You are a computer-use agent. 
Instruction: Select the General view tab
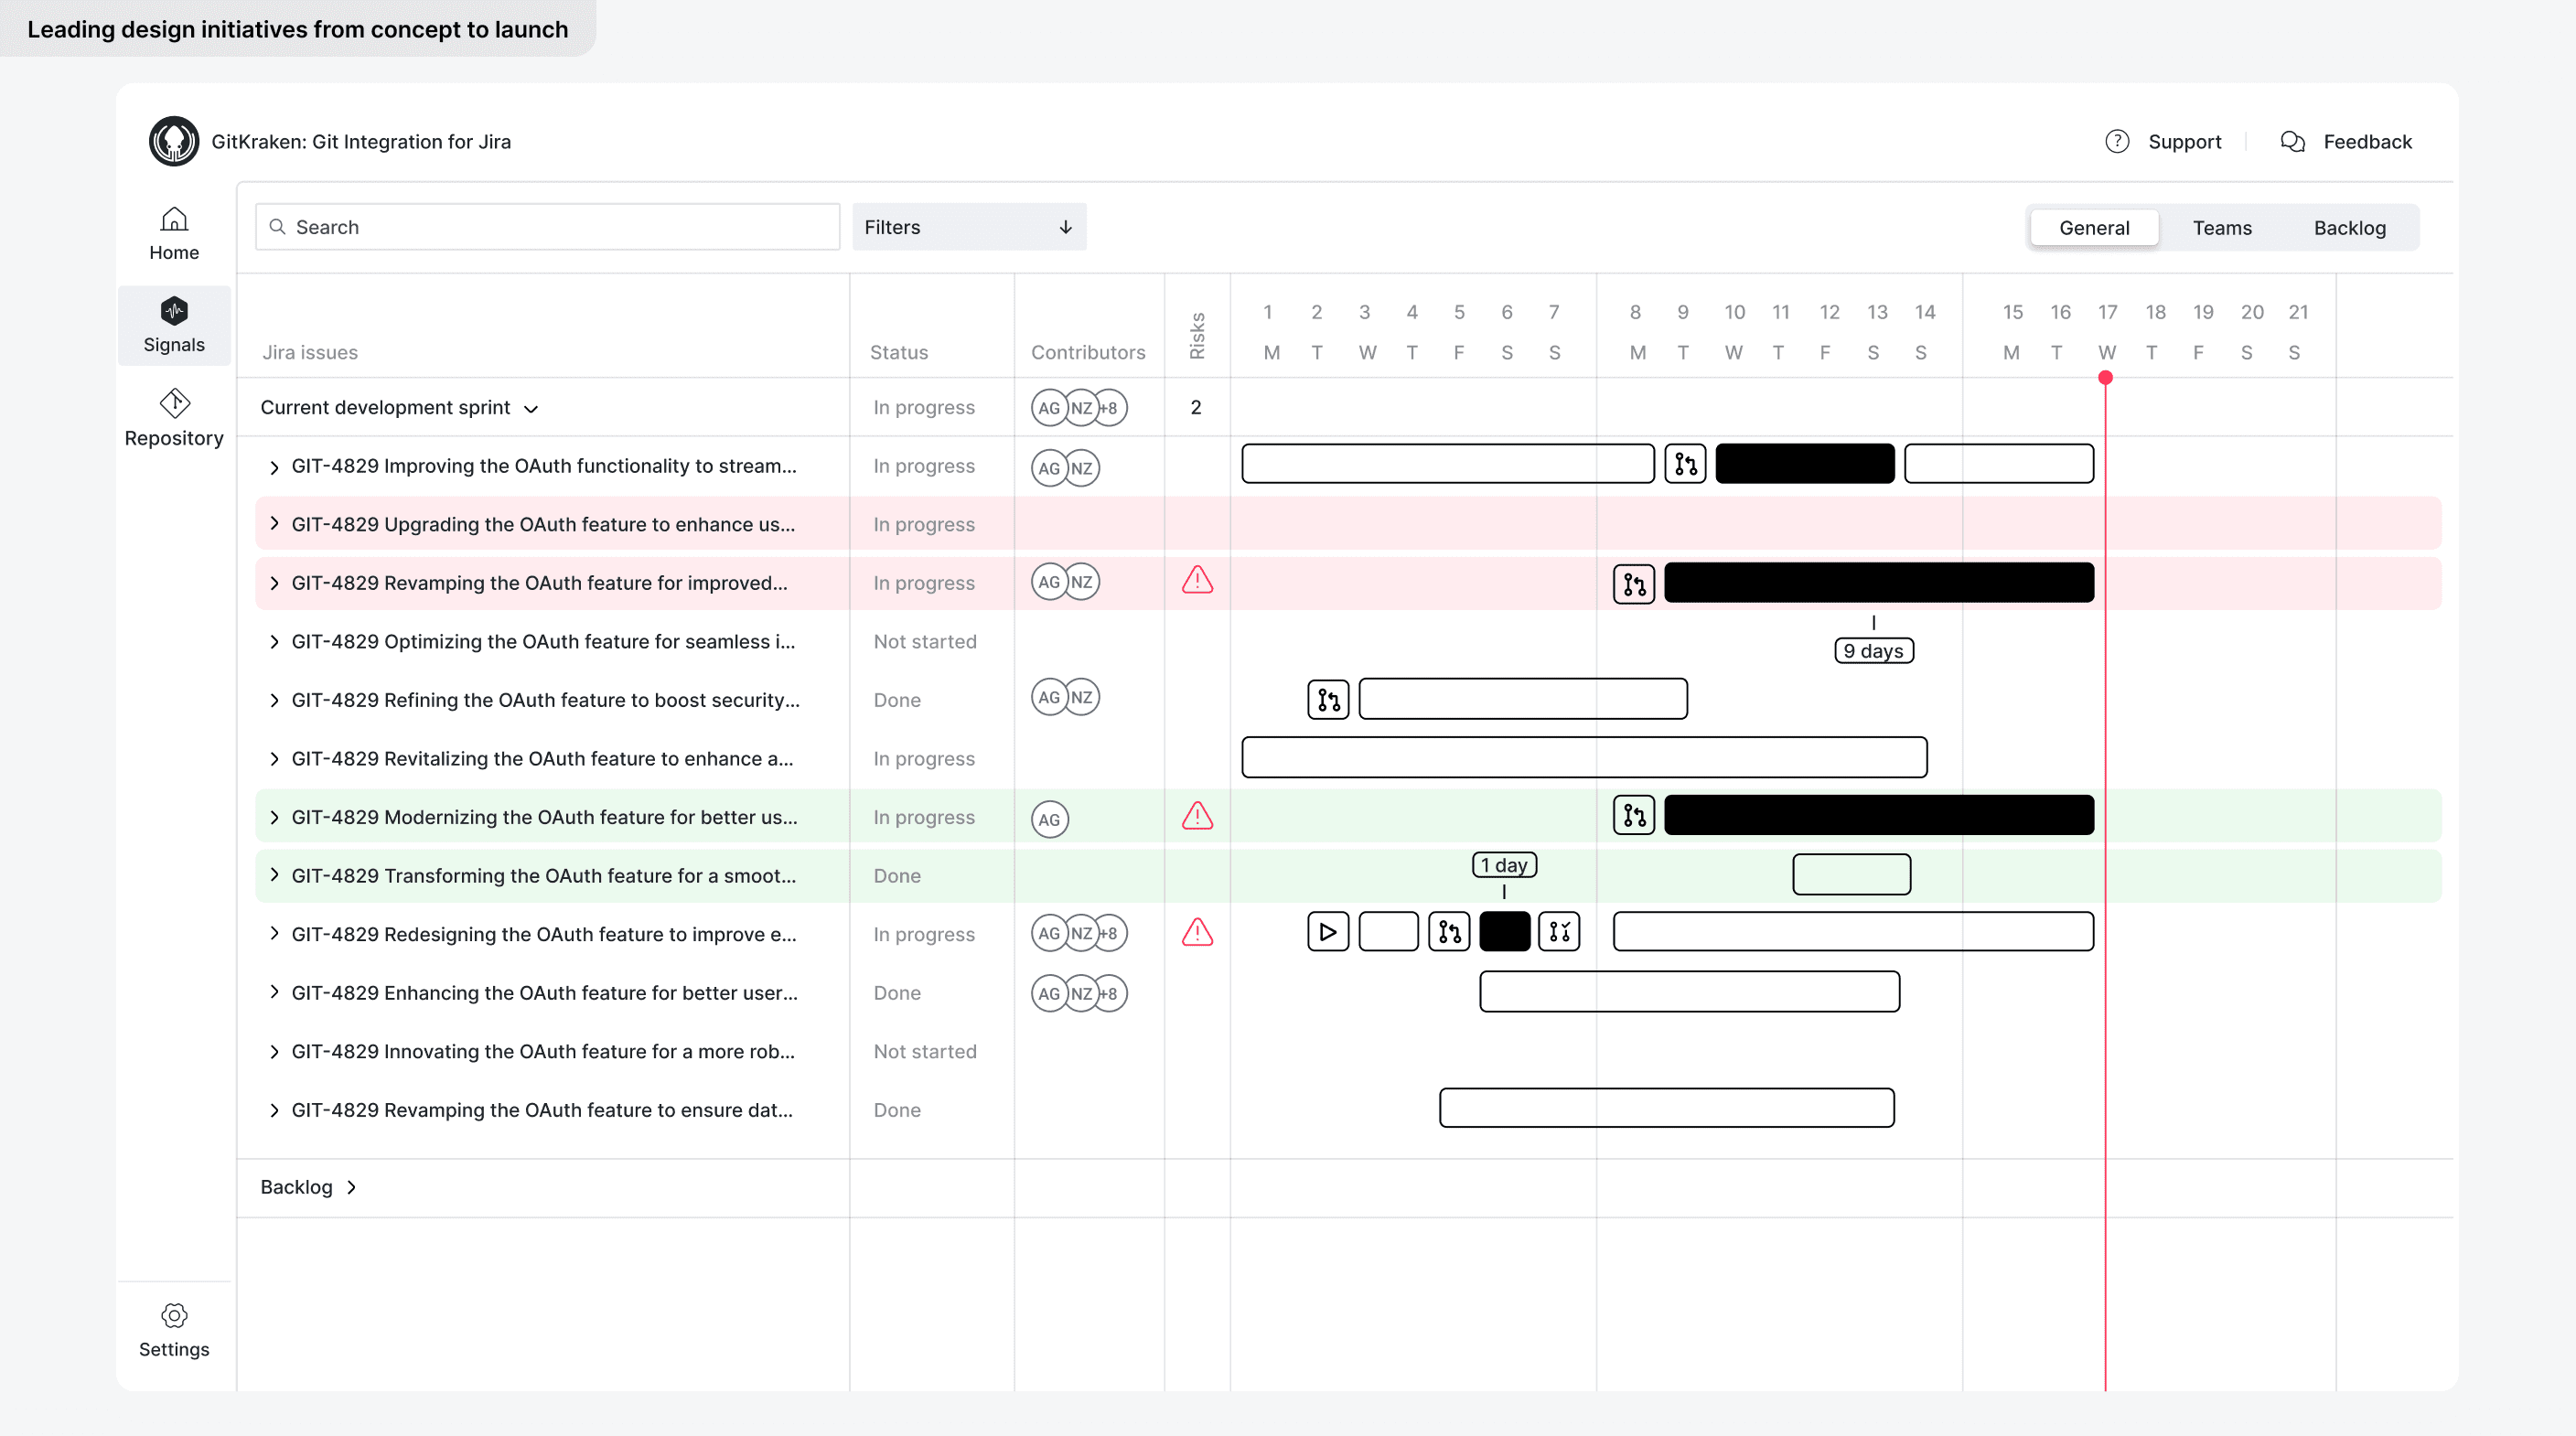(2093, 228)
